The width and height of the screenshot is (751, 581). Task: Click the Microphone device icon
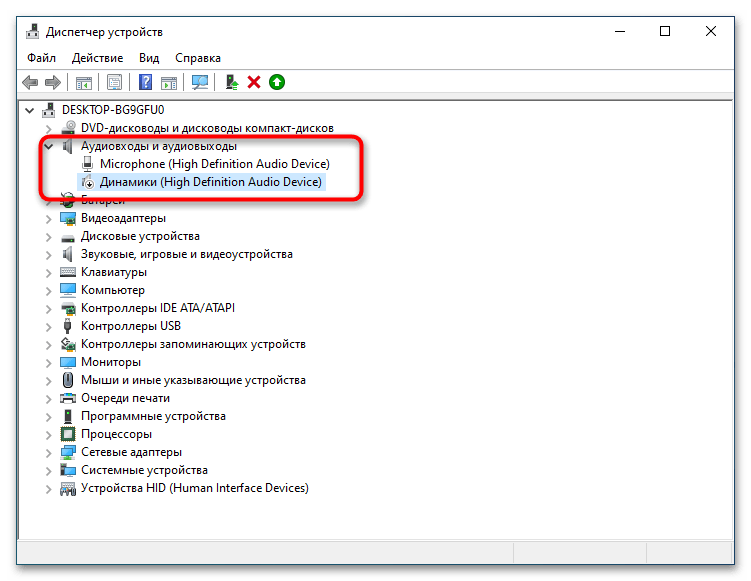point(87,164)
